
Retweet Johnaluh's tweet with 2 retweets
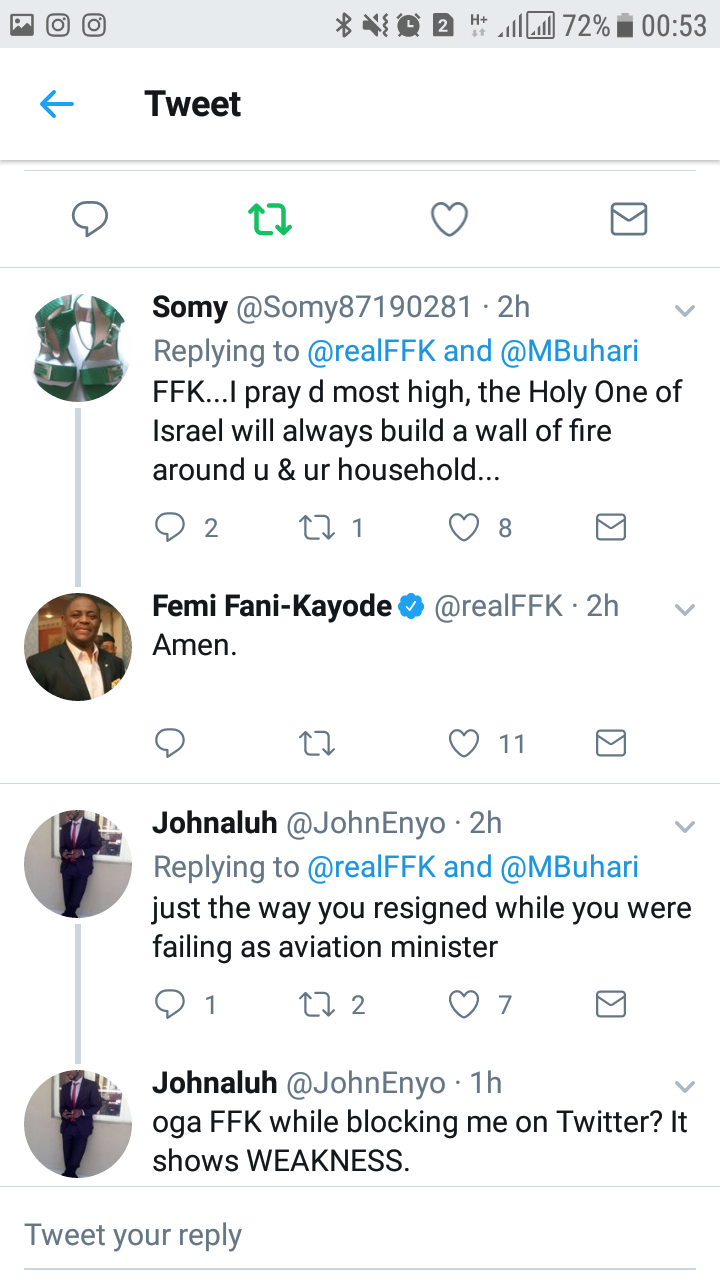[x=316, y=1003]
